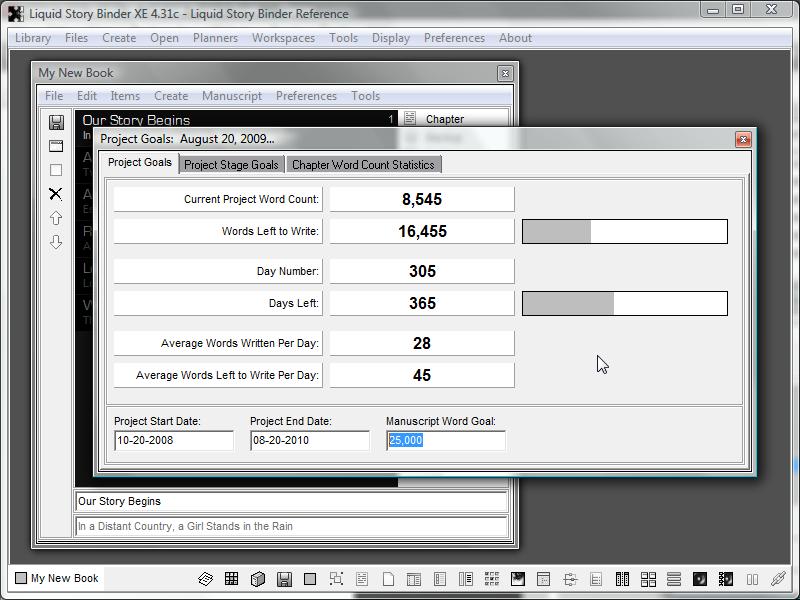
Task: Click the Project End Date field
Action: 310,440
